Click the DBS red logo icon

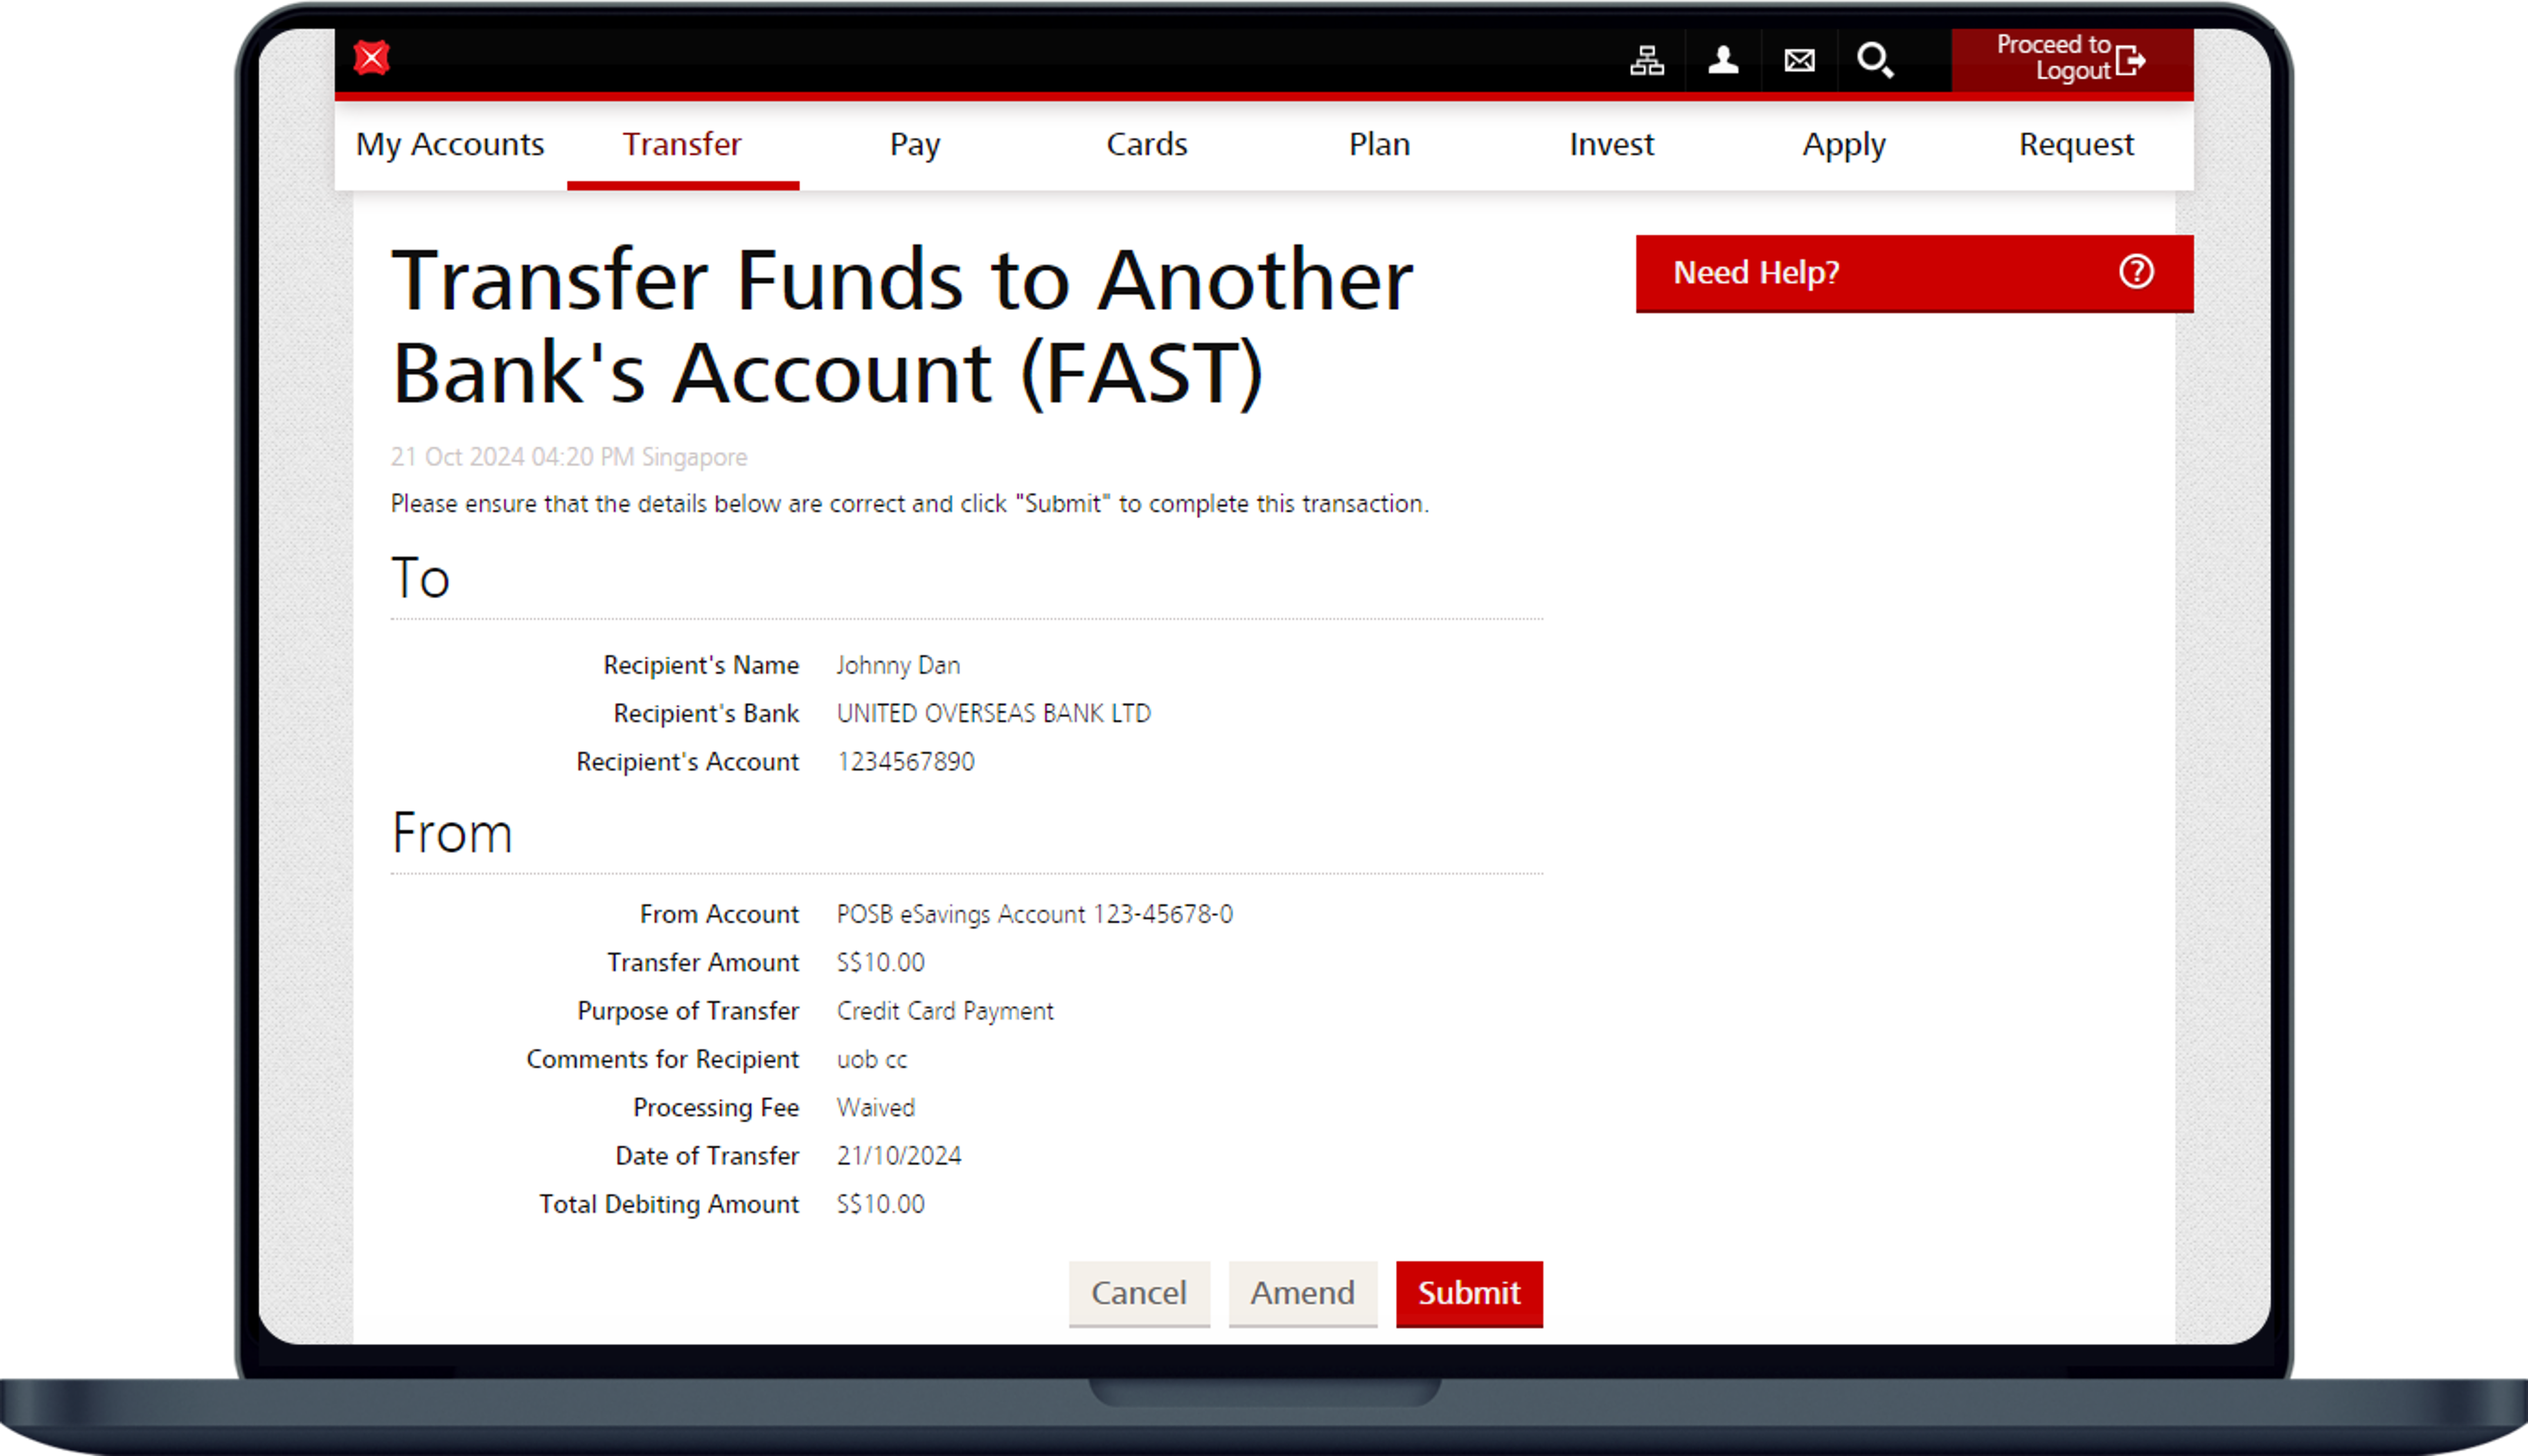[371, 58]
